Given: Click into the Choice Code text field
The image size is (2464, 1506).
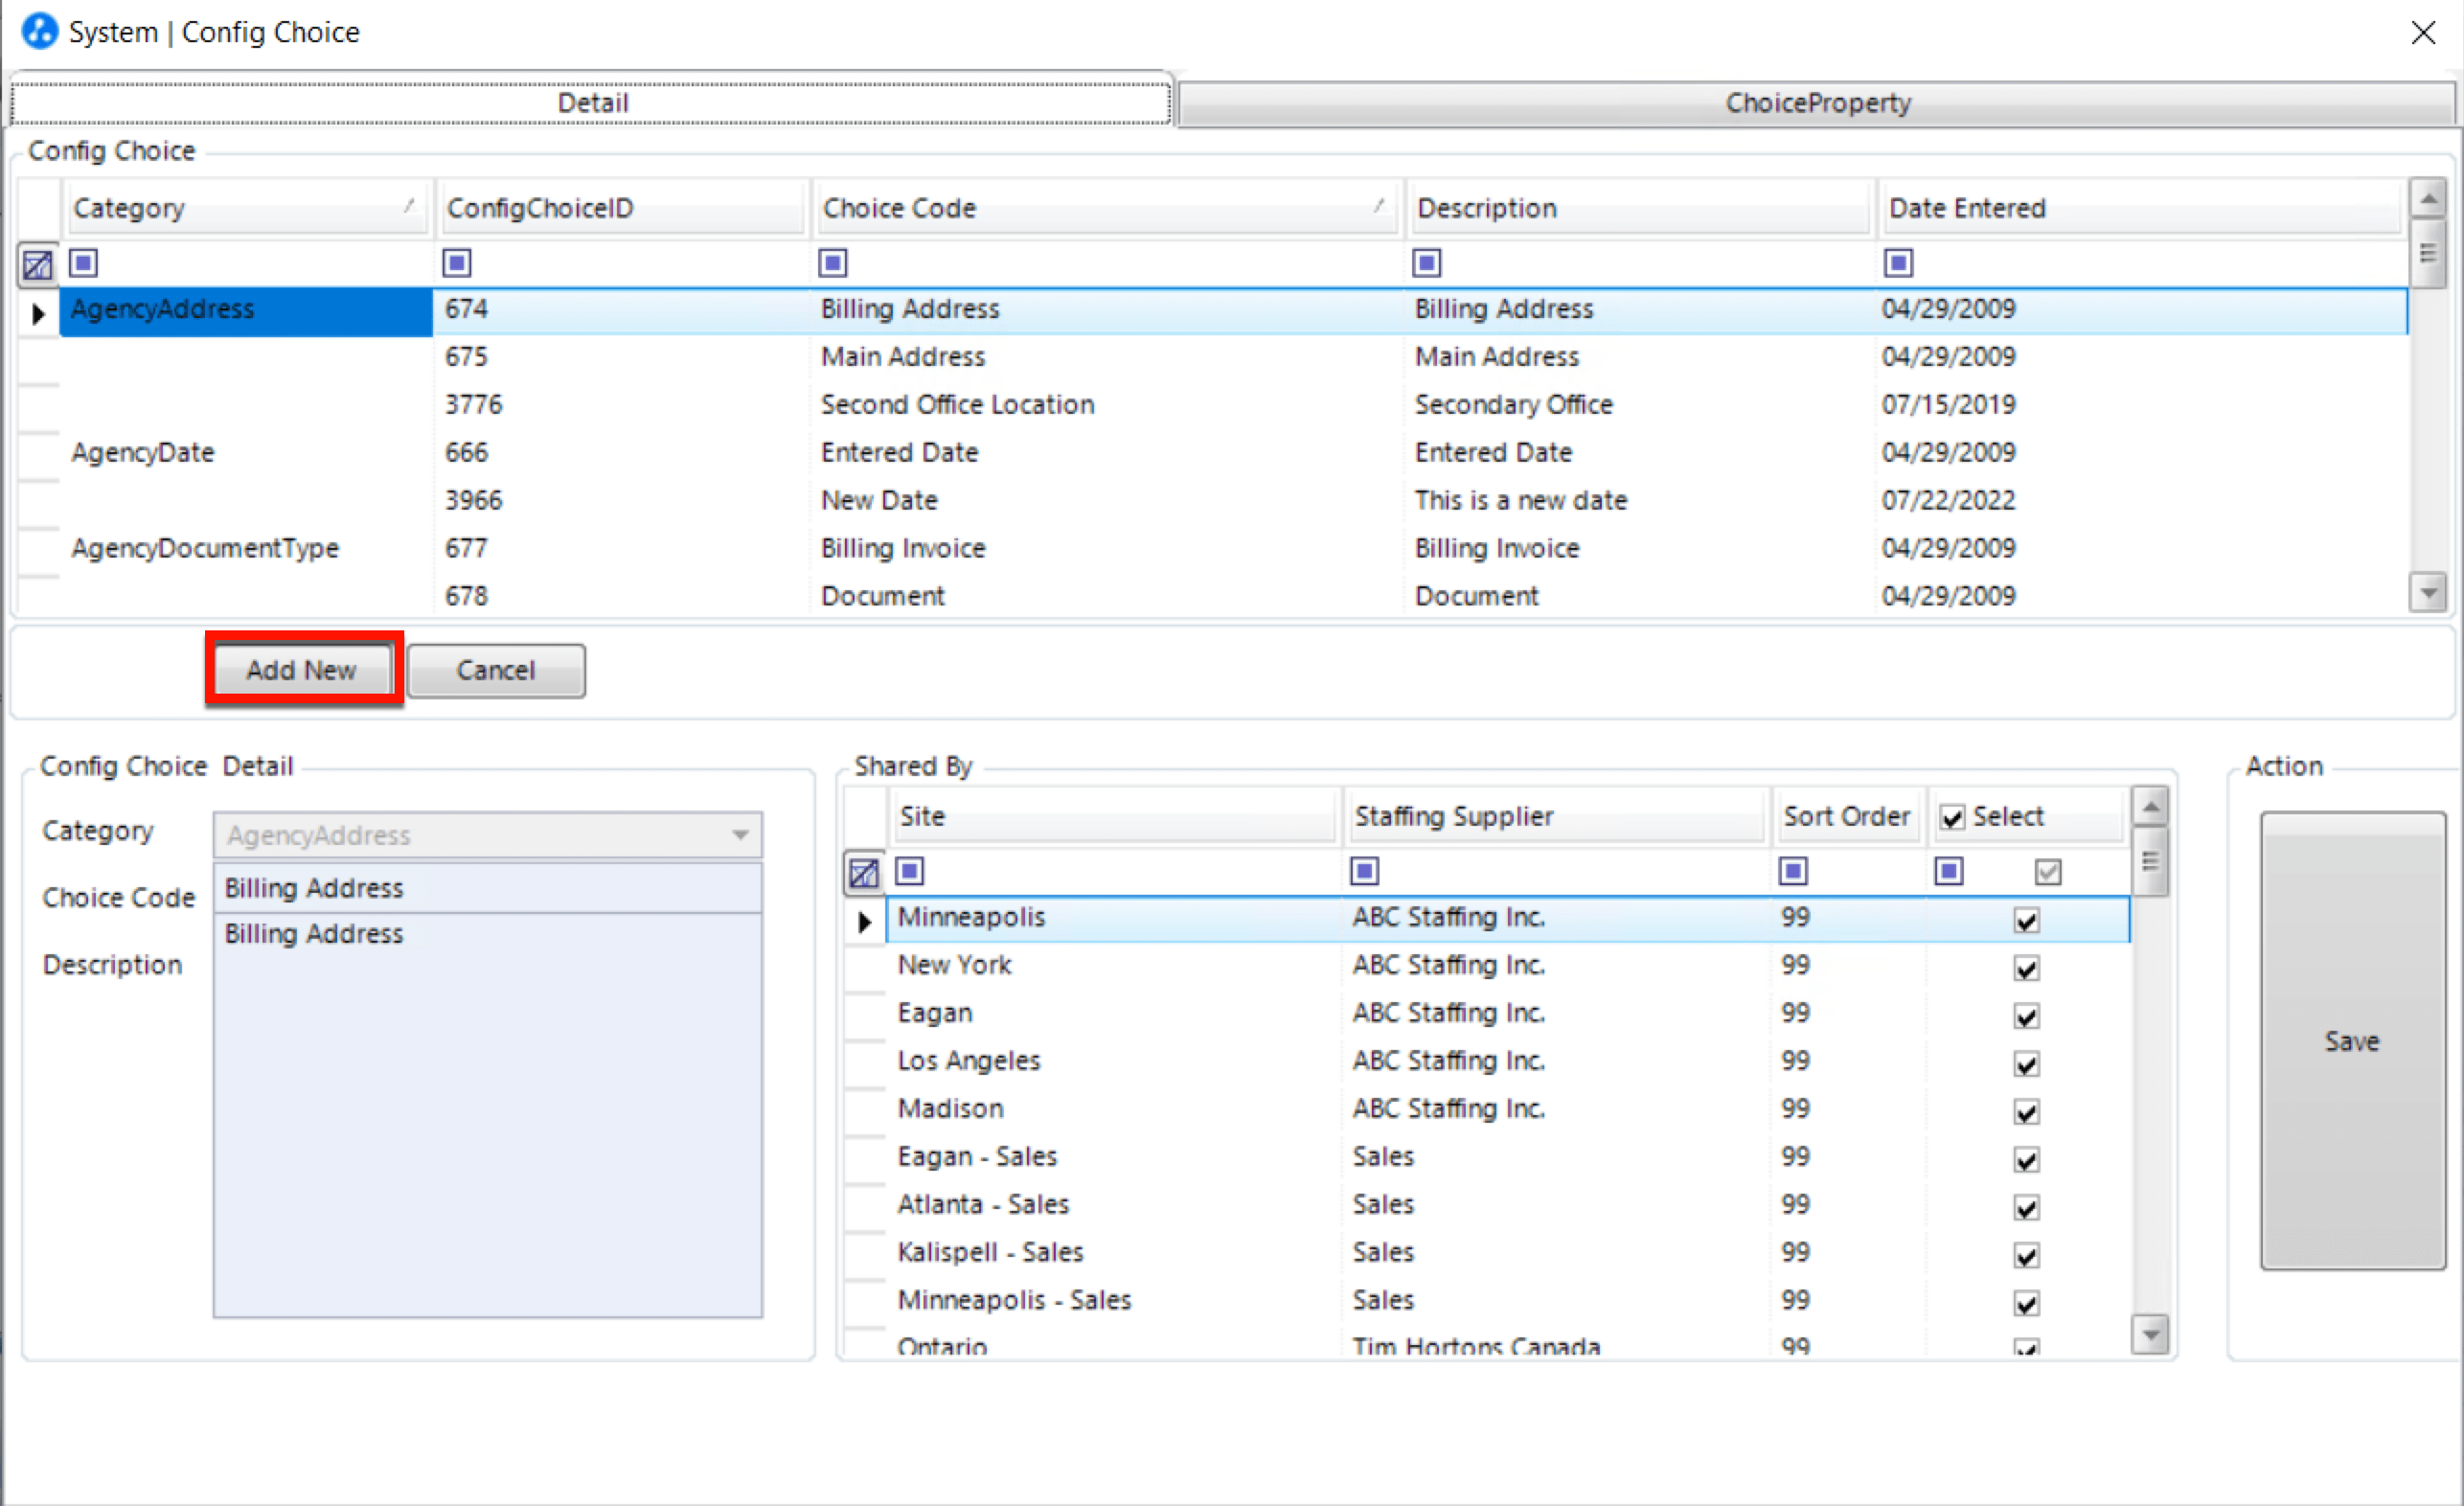Looking at the screenshot, I should coord(487,888).
